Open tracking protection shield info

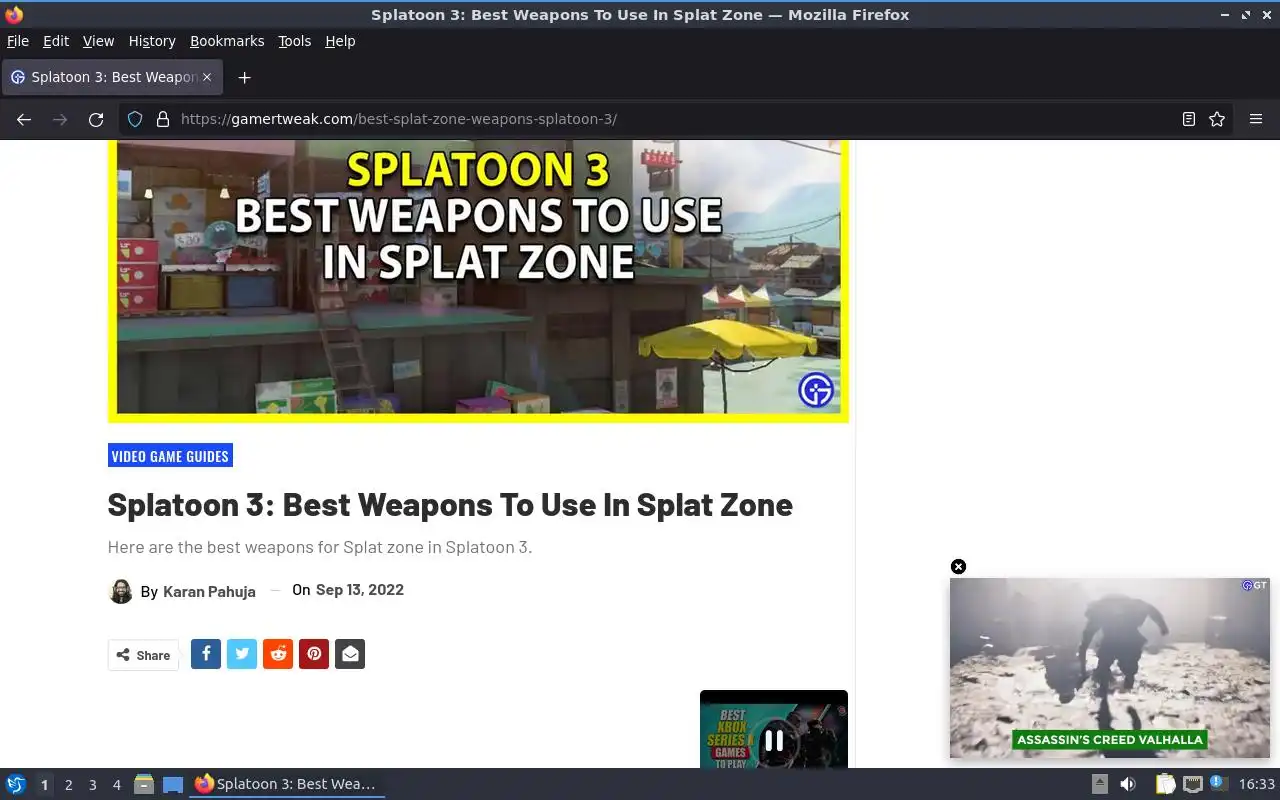pyautogui.click(x=135, y=119)
